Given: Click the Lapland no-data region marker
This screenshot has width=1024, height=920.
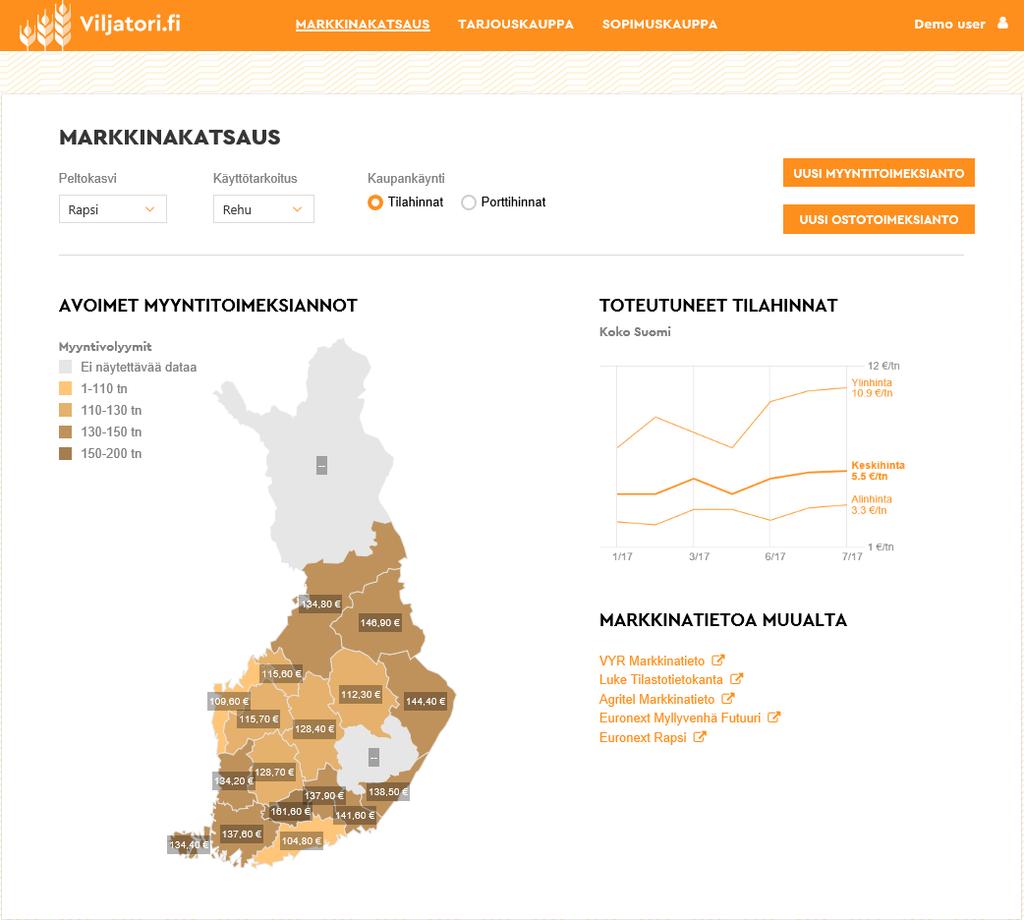Looking at the screenshot, I should (x=321, y=465).
